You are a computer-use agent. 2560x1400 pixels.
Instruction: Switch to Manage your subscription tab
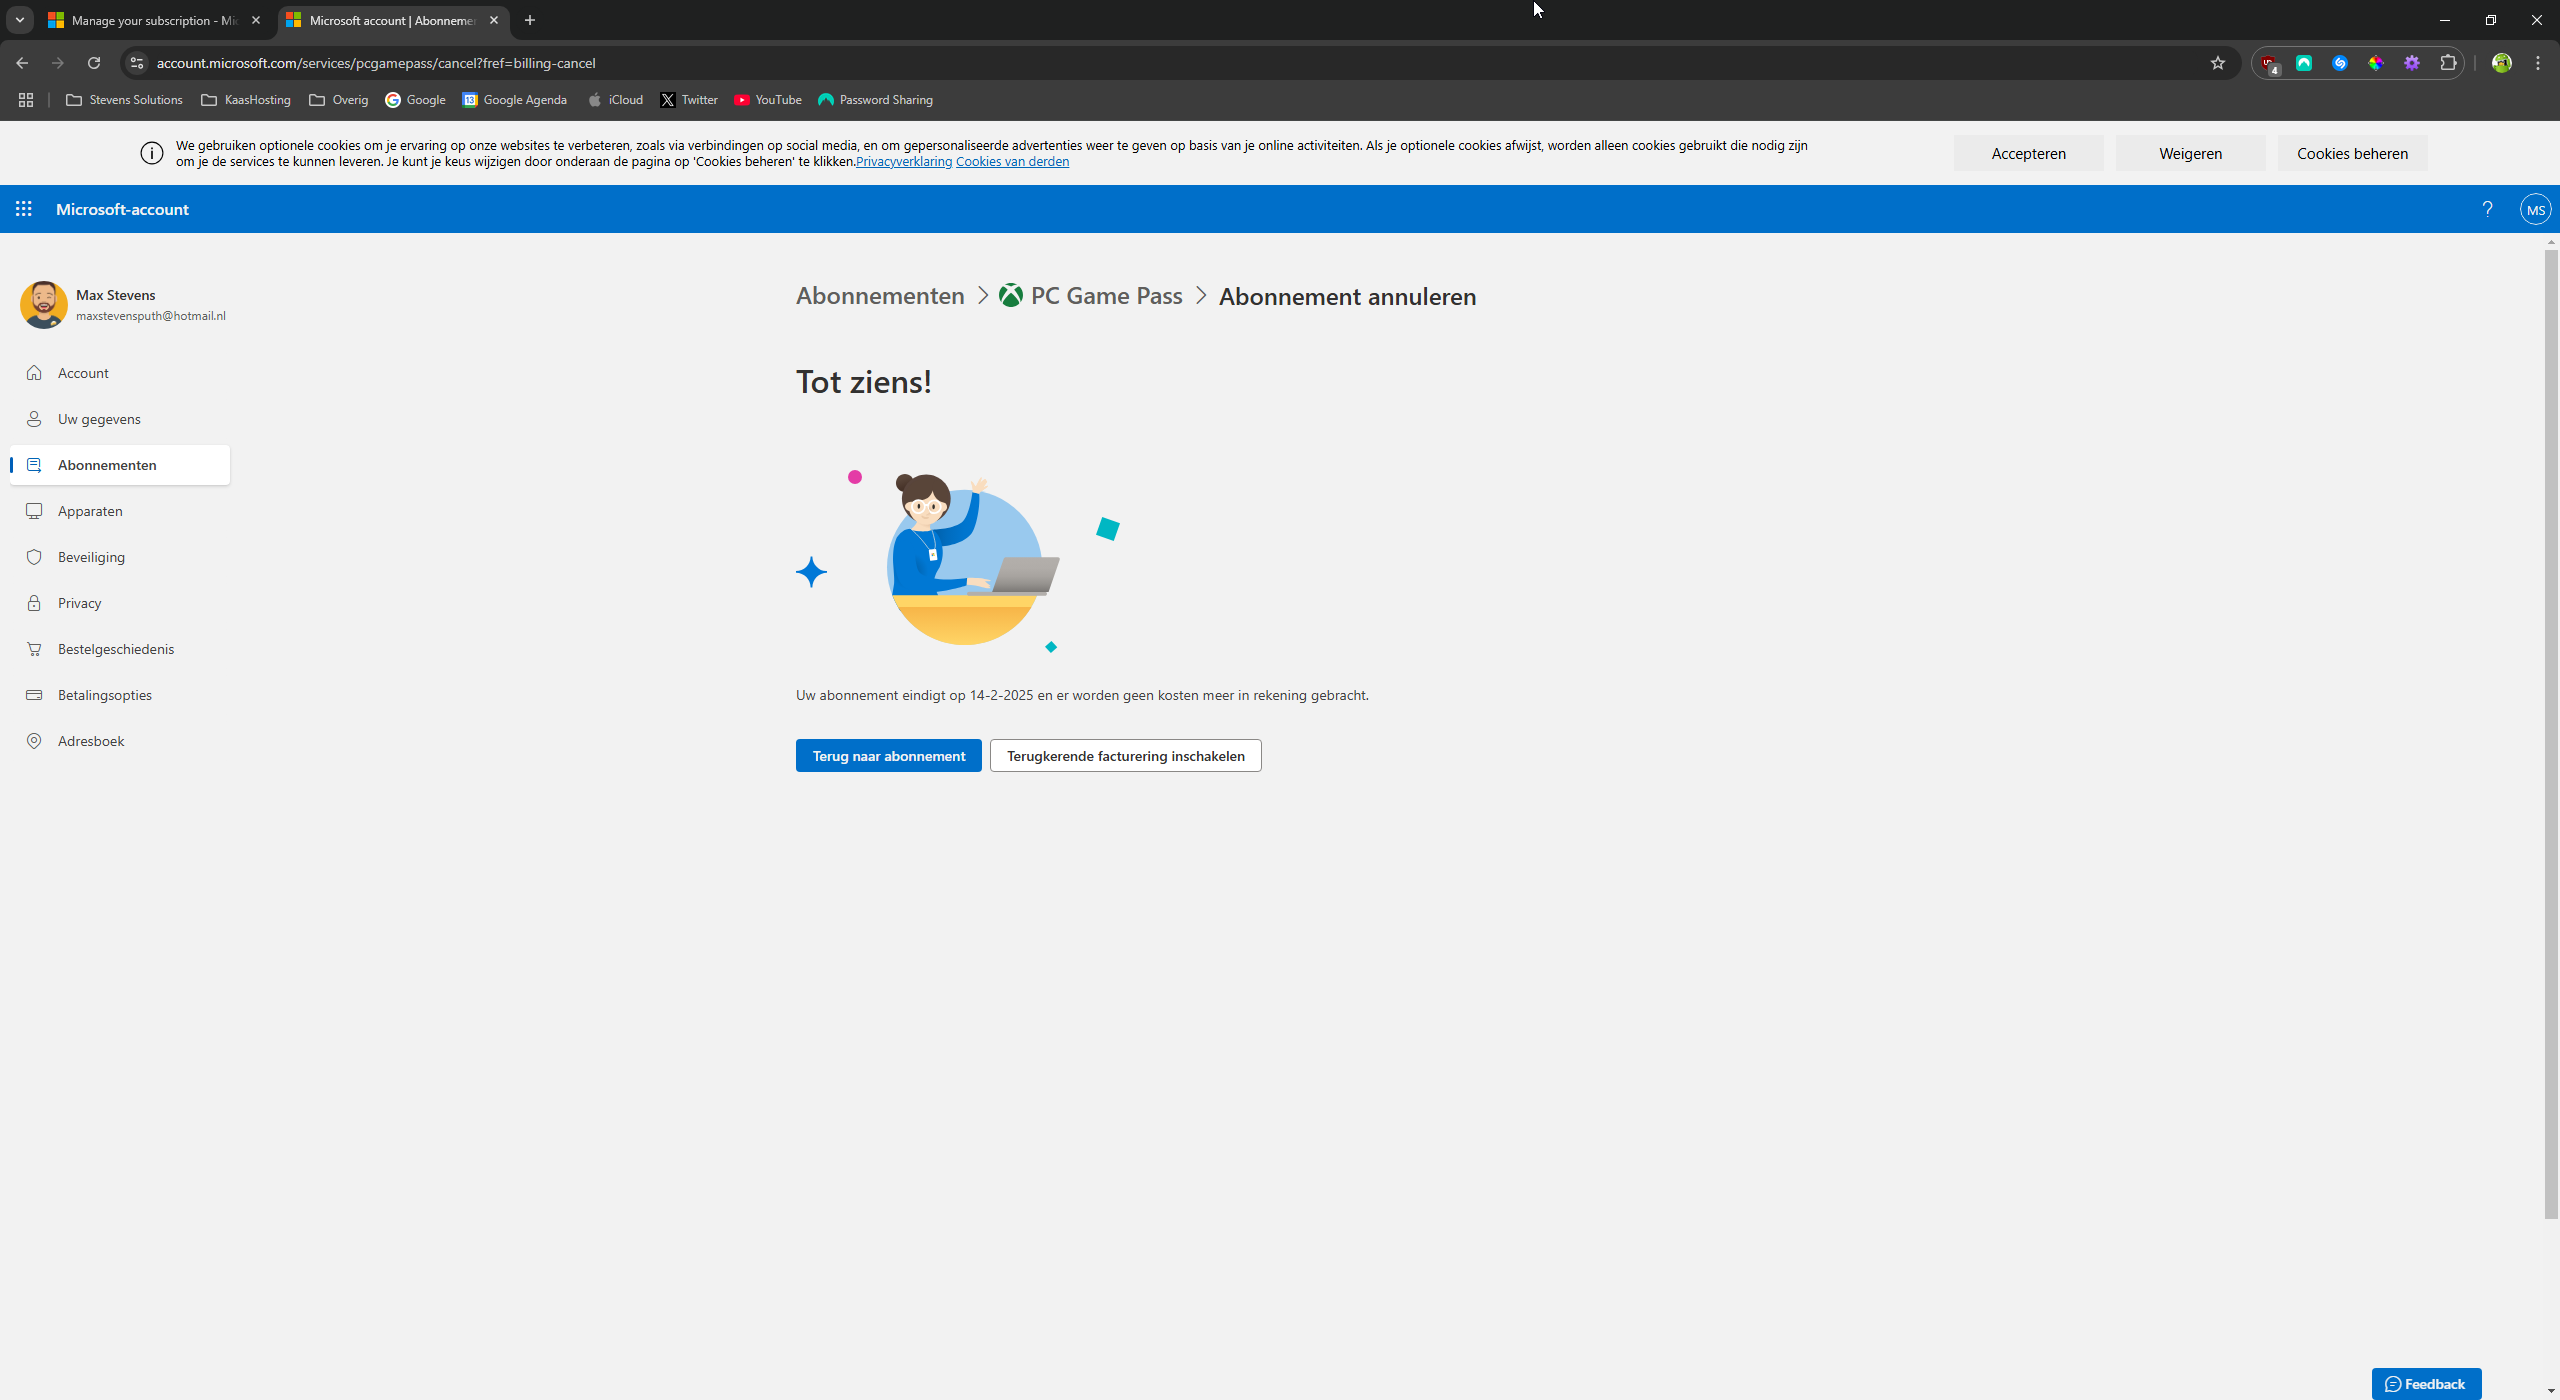pos(150,20)
